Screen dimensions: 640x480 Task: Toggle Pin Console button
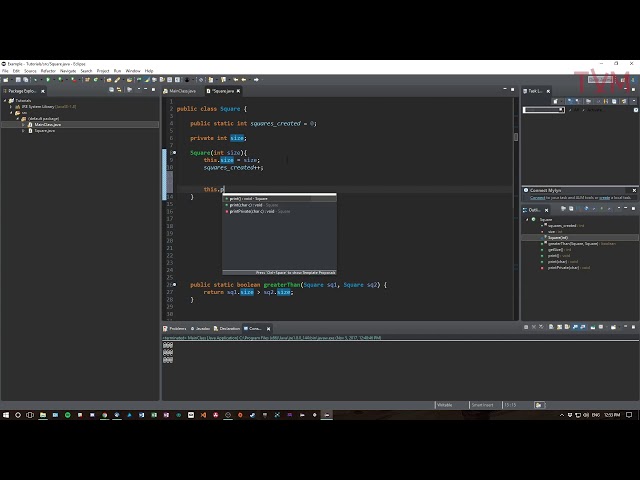pyautogui.click(x=593, y=327)
